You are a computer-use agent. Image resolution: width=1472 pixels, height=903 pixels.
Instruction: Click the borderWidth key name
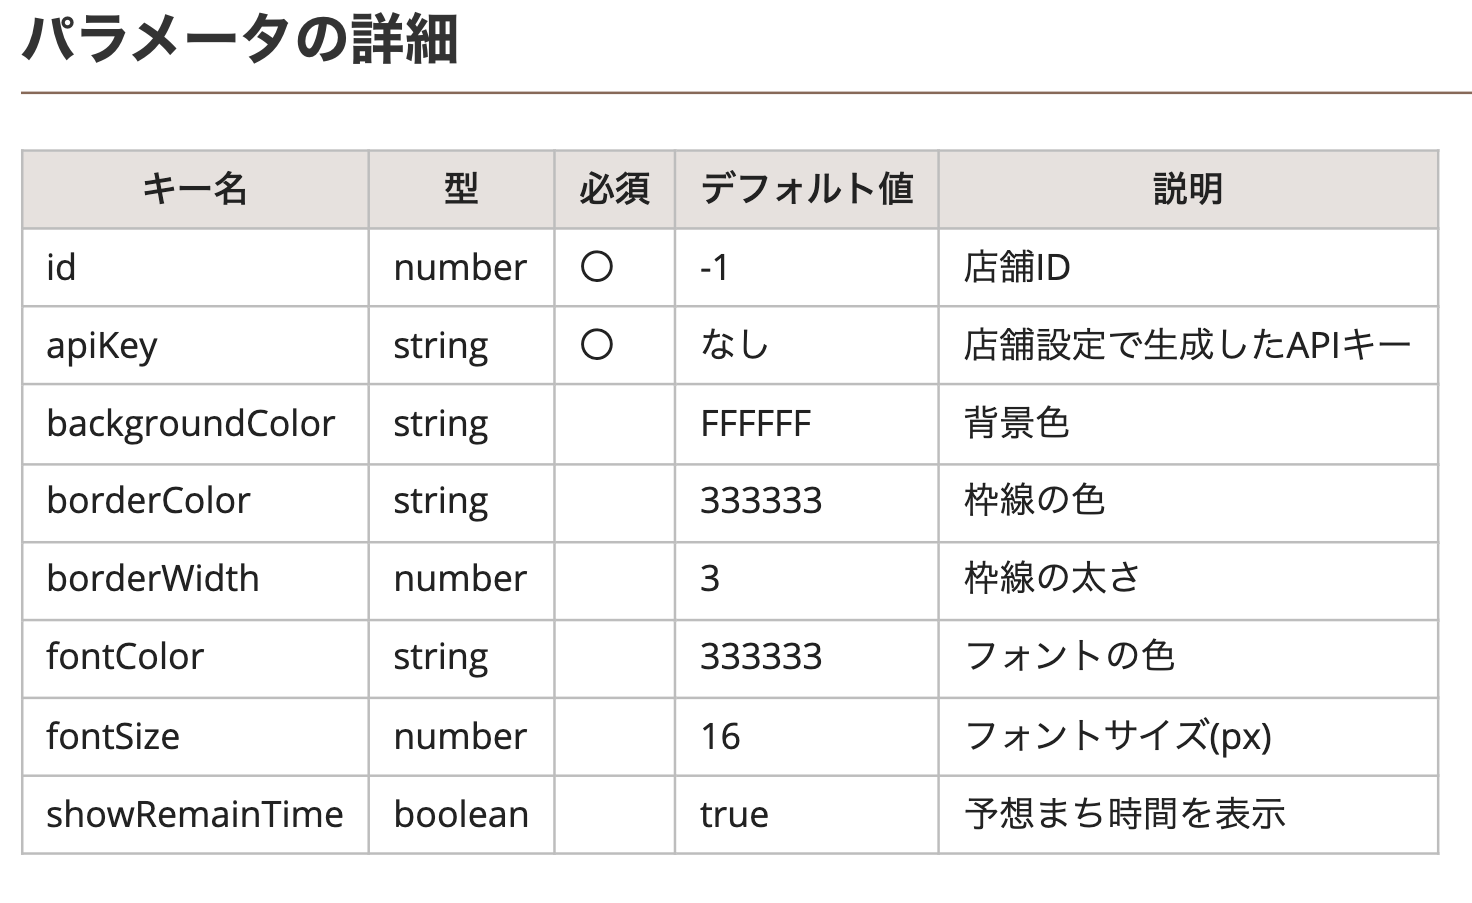(152, 579)
